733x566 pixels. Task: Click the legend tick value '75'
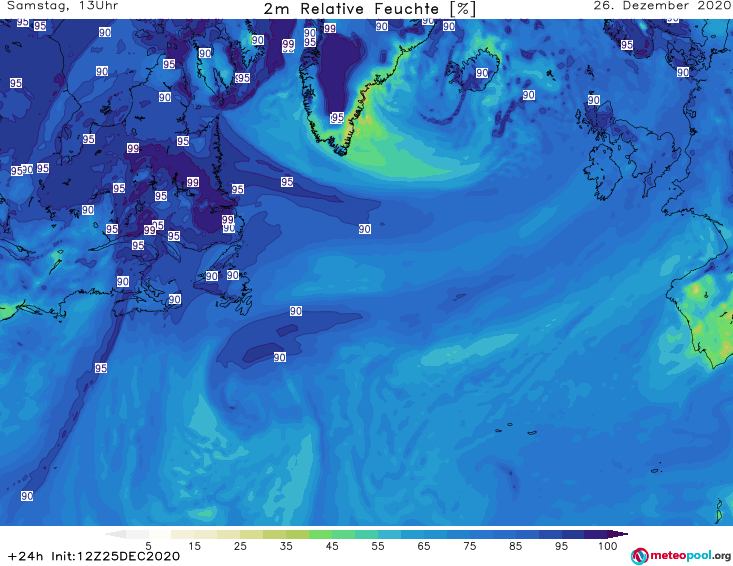(x=469, y=546)
